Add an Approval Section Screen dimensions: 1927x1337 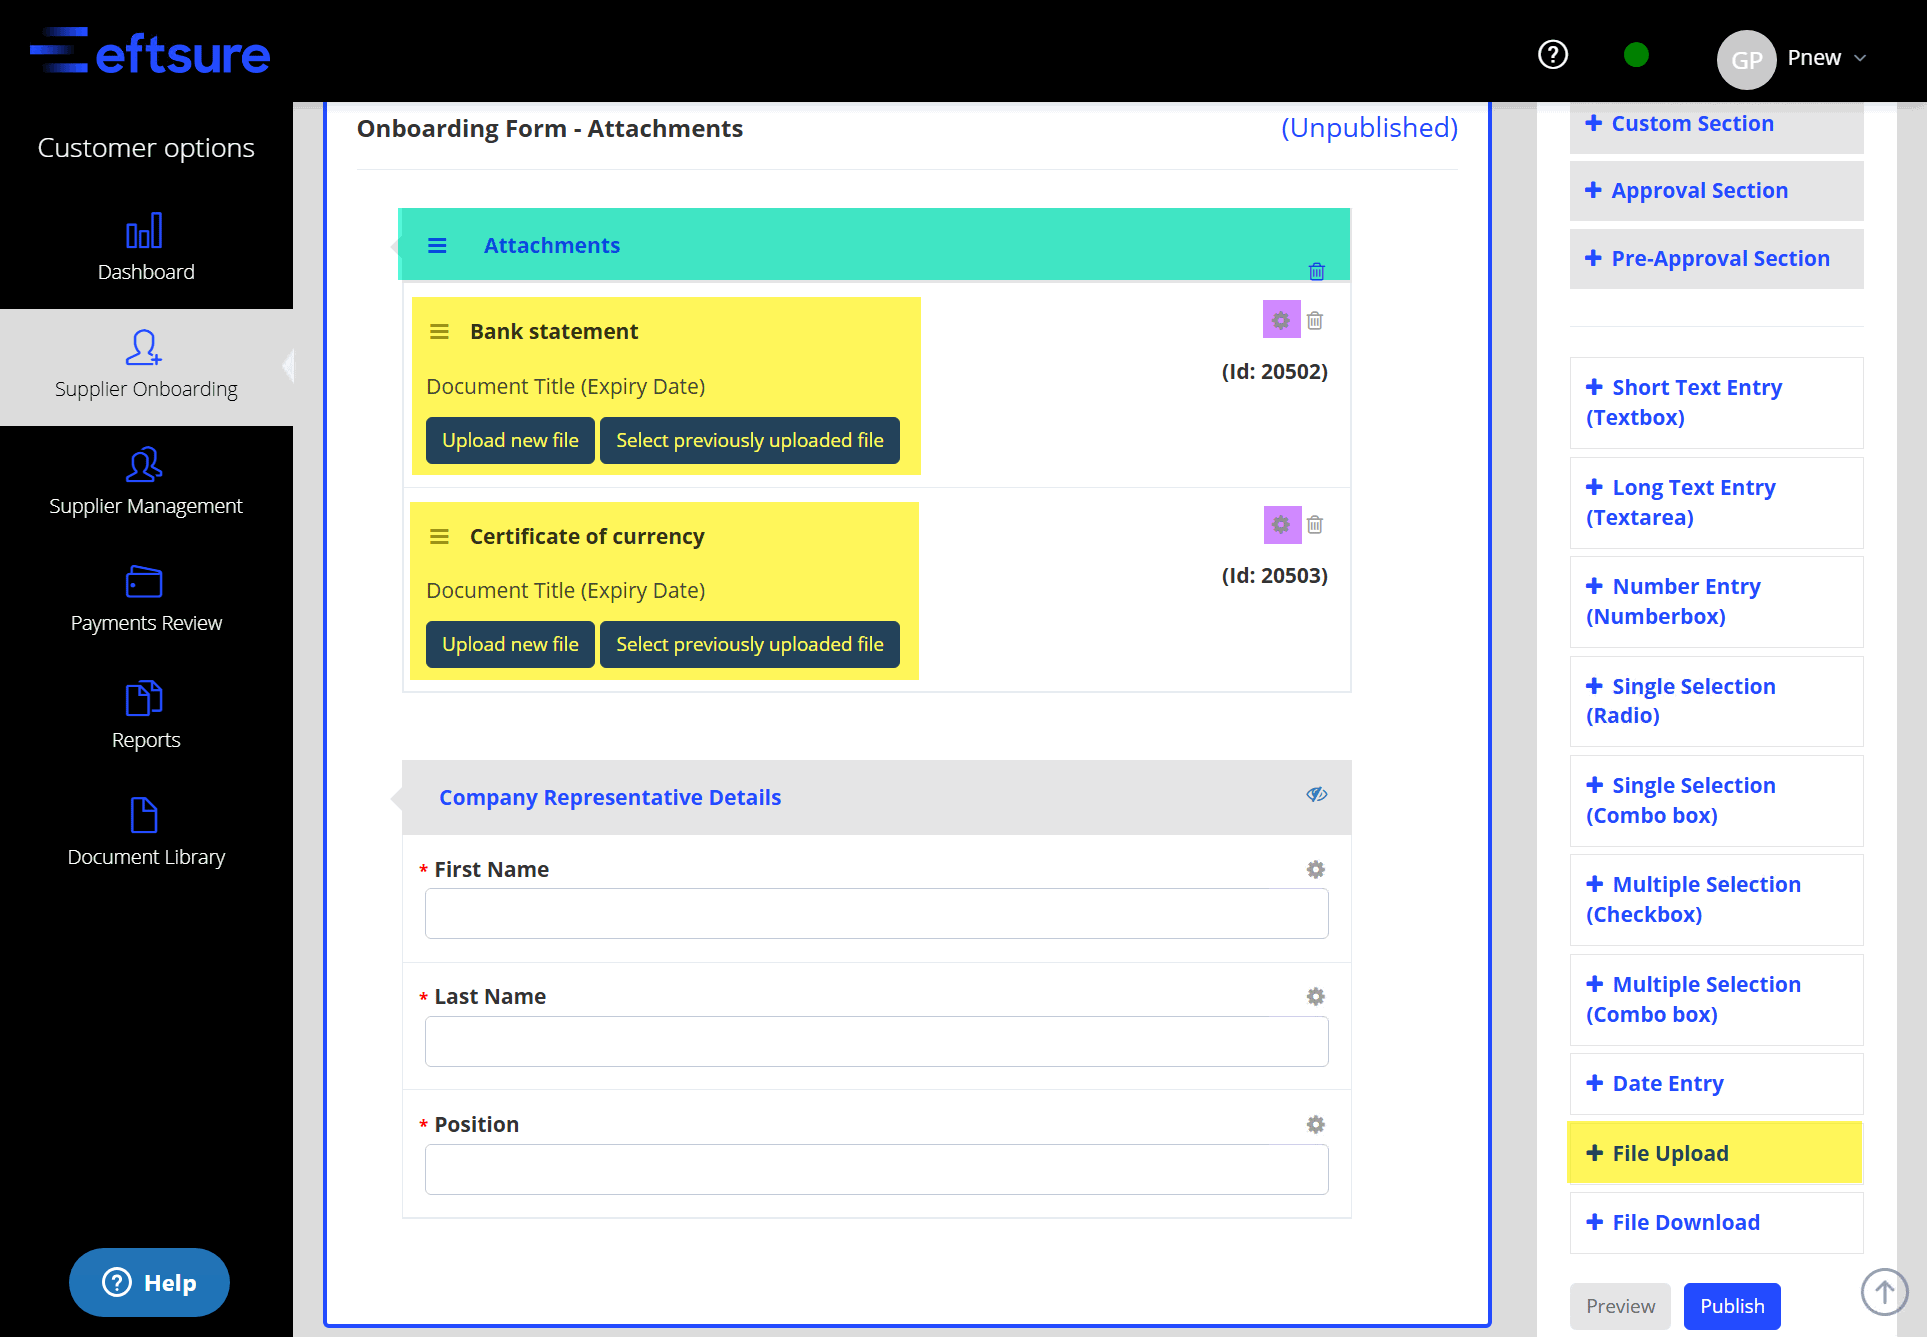coord(1717,191)
